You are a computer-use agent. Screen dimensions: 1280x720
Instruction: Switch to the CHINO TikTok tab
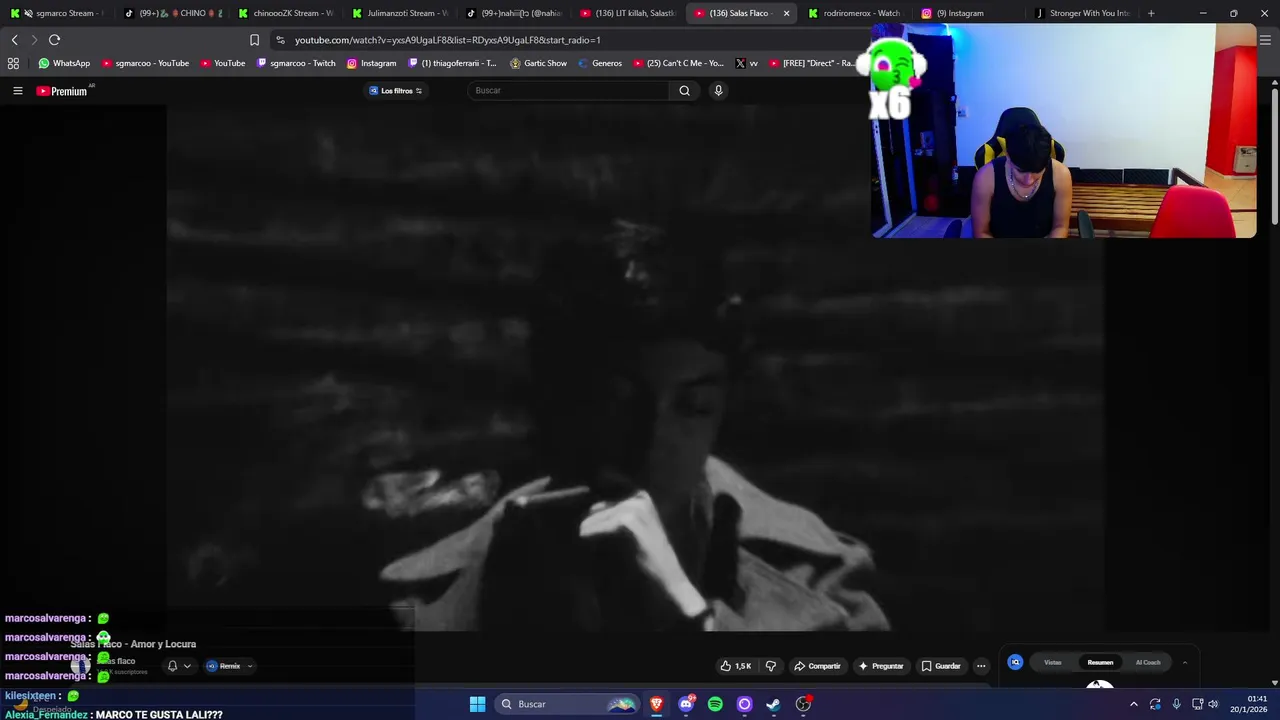[173, 13]
